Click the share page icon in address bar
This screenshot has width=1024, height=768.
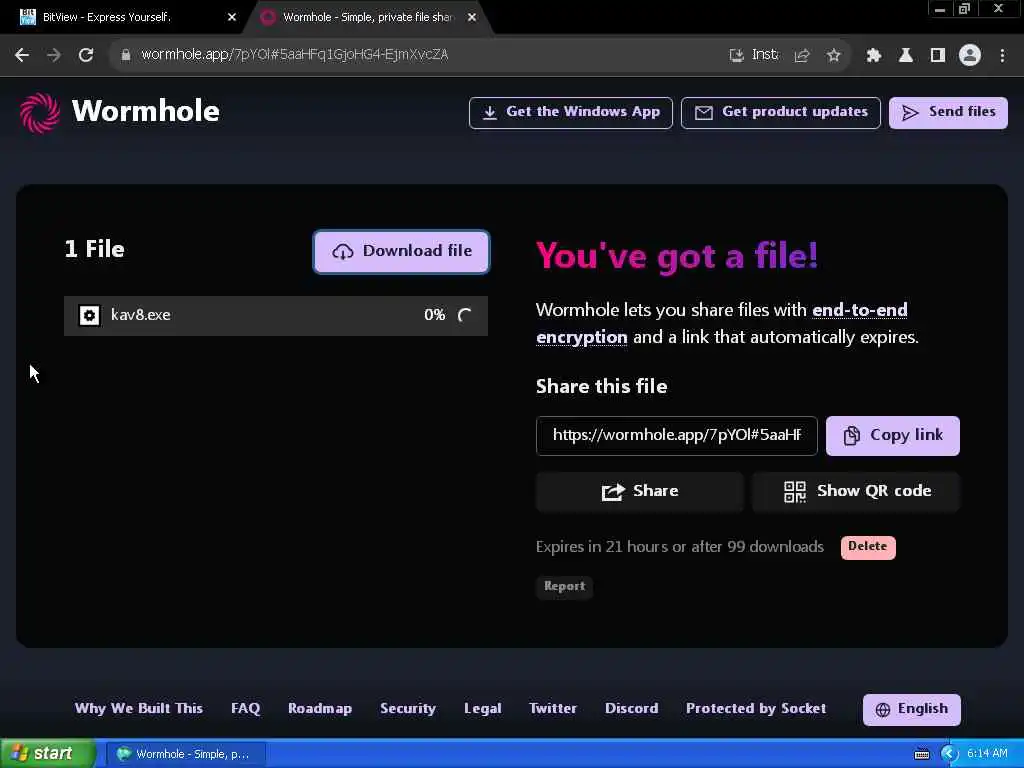click(x=802, y=55)
